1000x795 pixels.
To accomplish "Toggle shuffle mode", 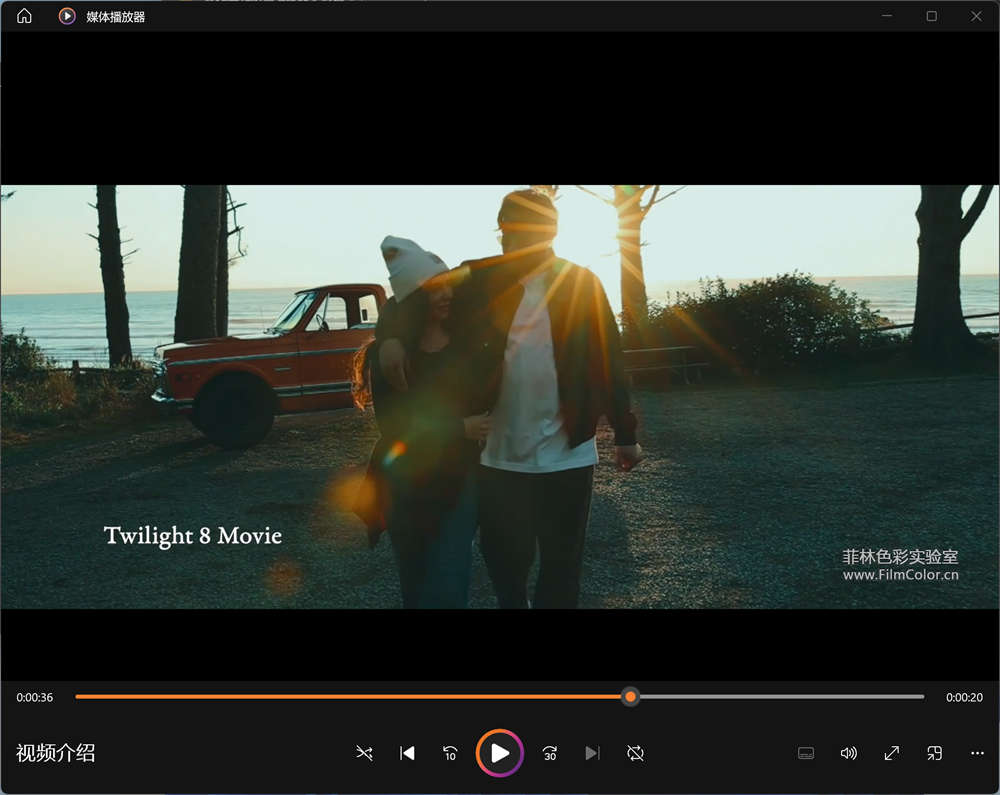I will coord(365,753).
